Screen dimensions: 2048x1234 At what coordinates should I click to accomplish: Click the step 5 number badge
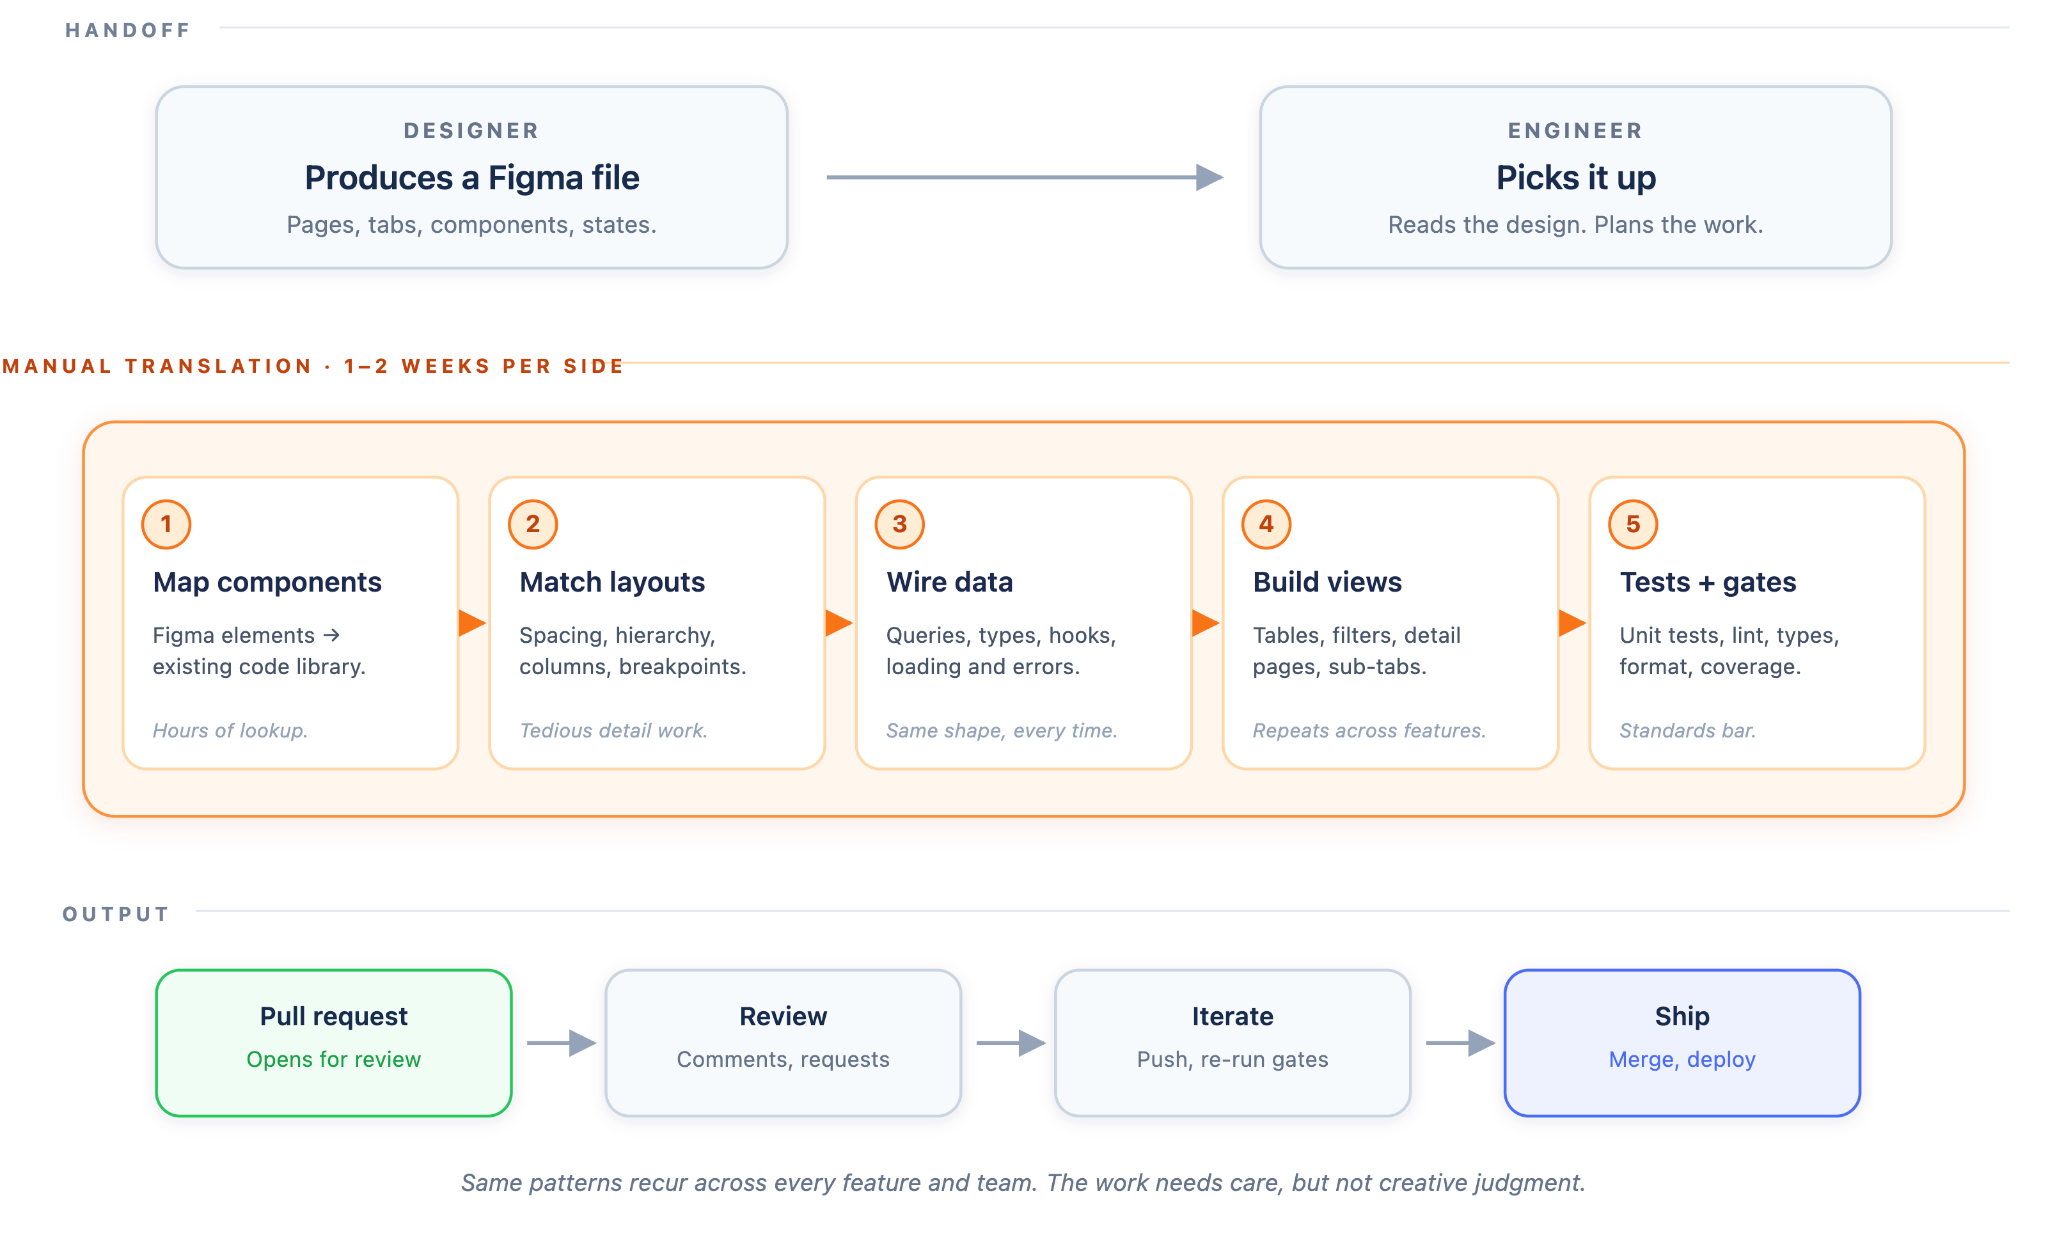point(1633,524)
